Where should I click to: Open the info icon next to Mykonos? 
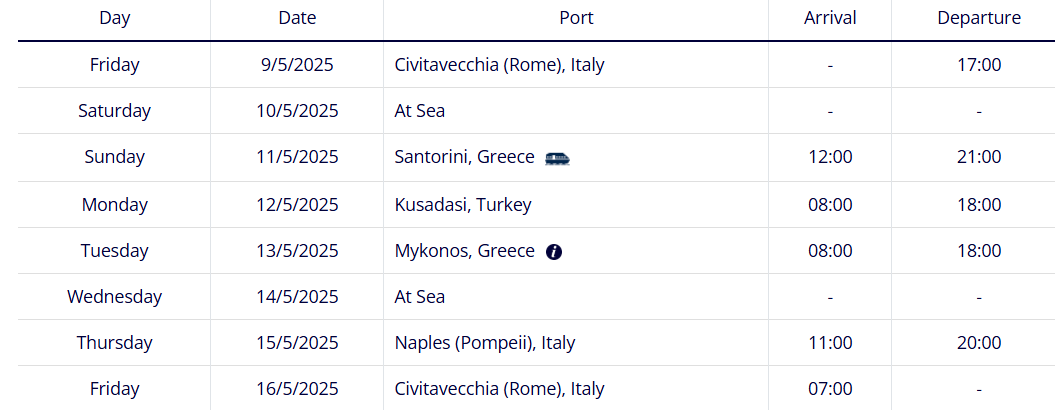point(554,252)
